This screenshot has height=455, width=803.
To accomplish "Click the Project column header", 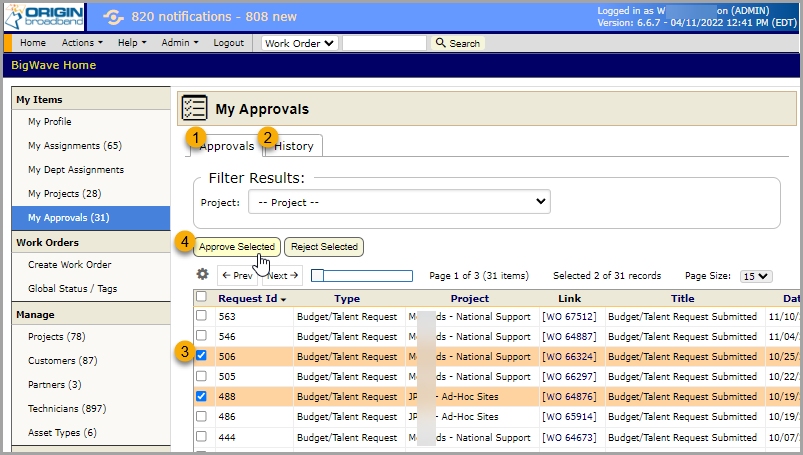I will click(470, 298).
